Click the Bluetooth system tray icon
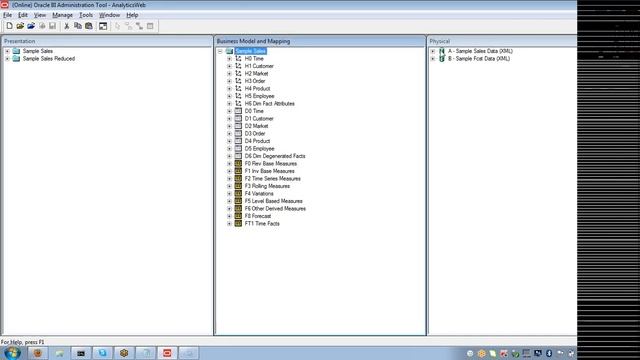 click(549, 353)
